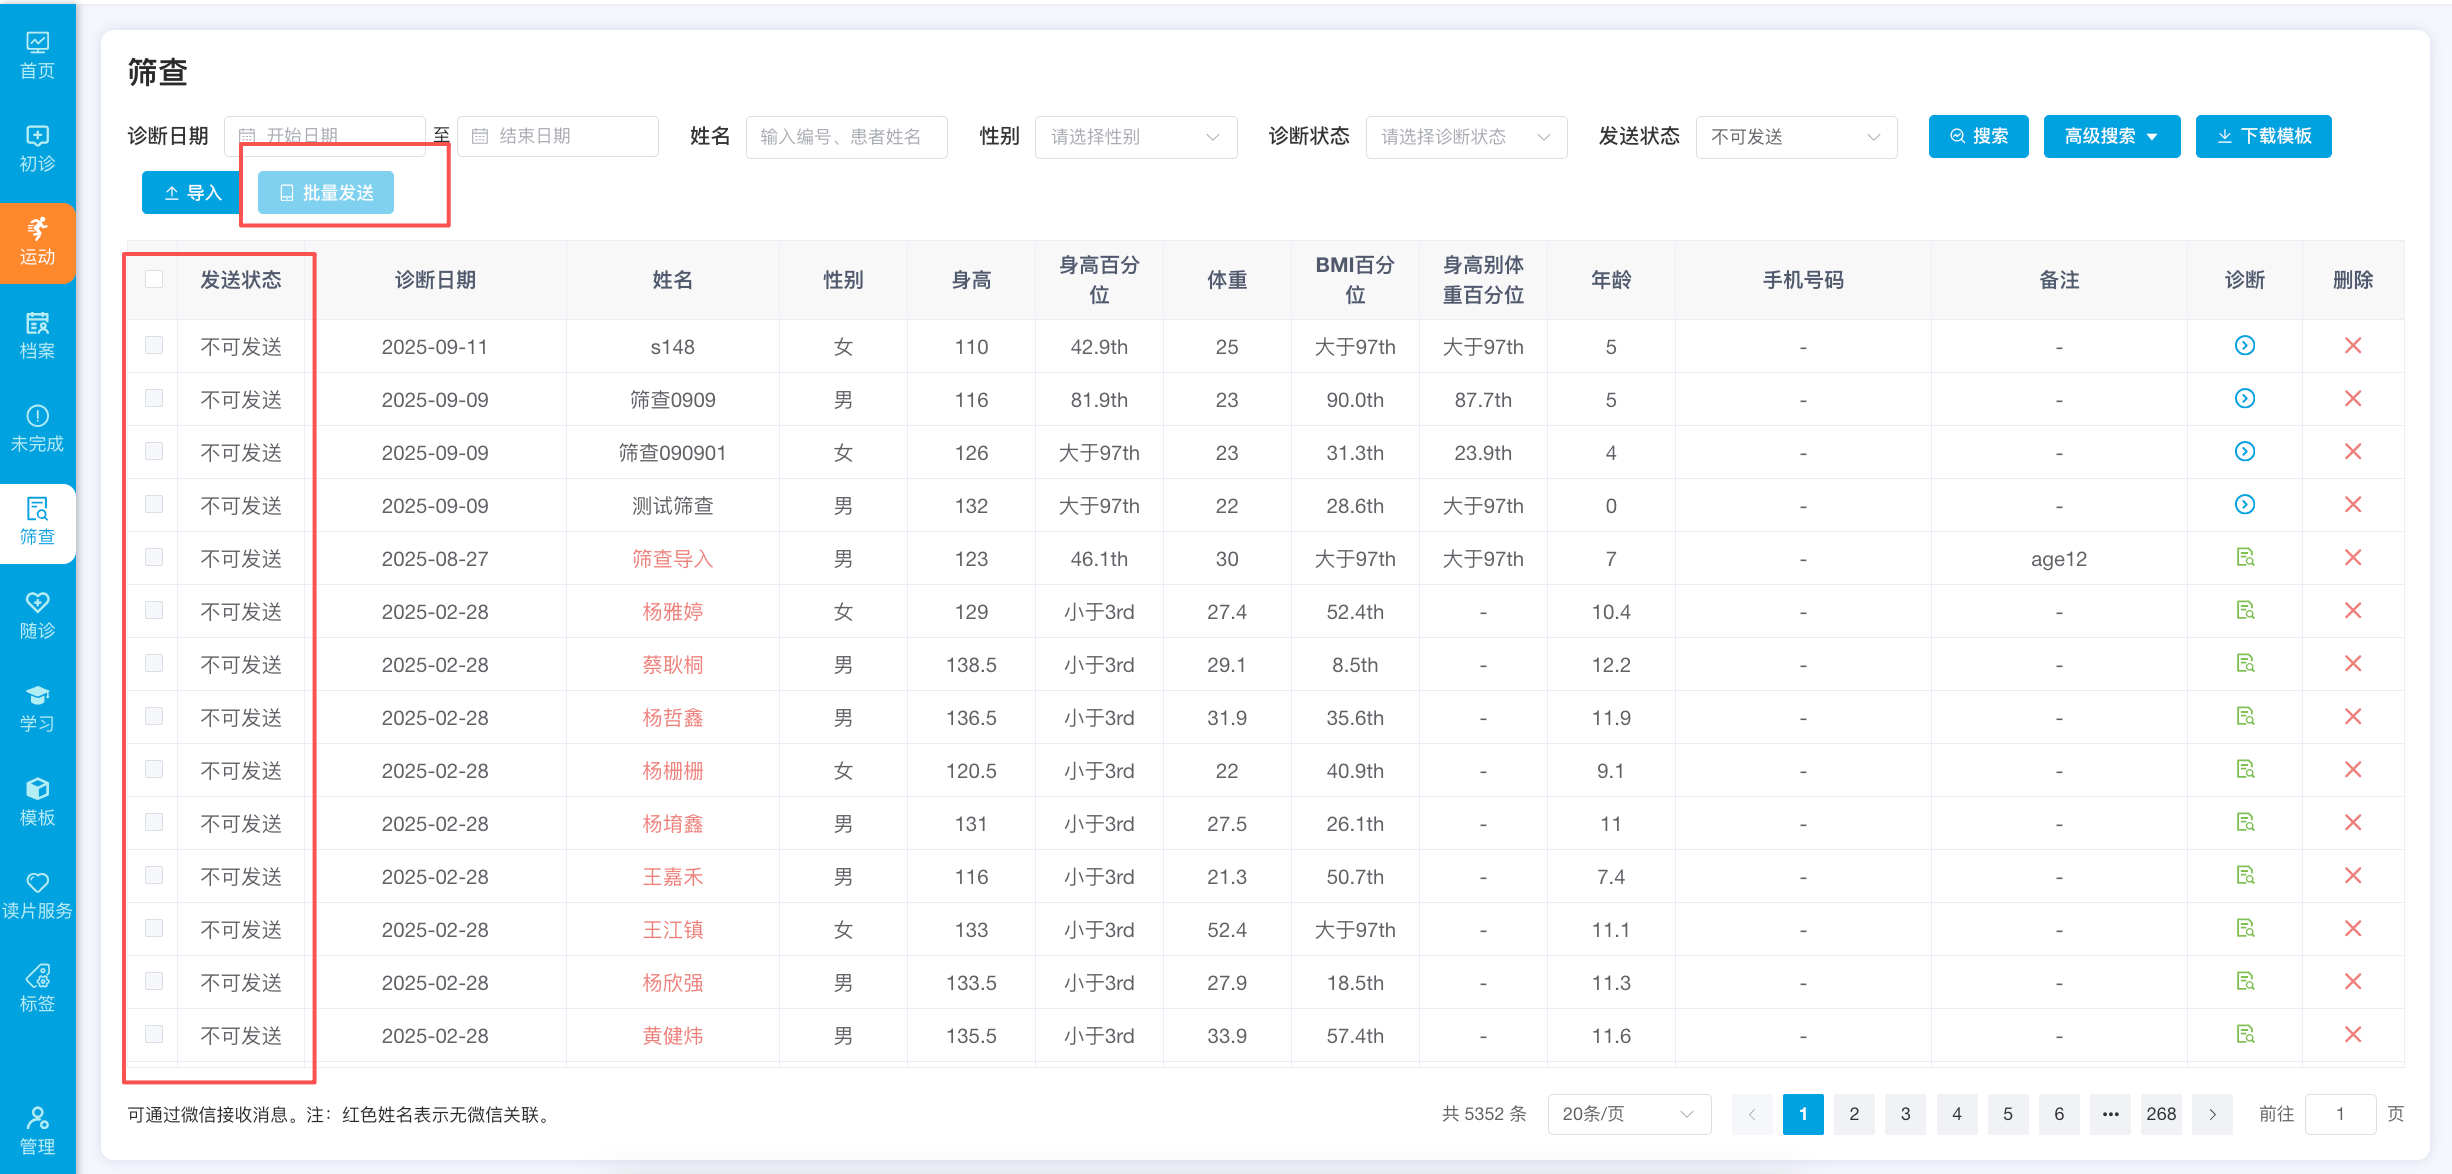The image size is (2452, 1174).
Task: Open diagnosis report icon for 杨雅婷
Action: coord(2244,611)
